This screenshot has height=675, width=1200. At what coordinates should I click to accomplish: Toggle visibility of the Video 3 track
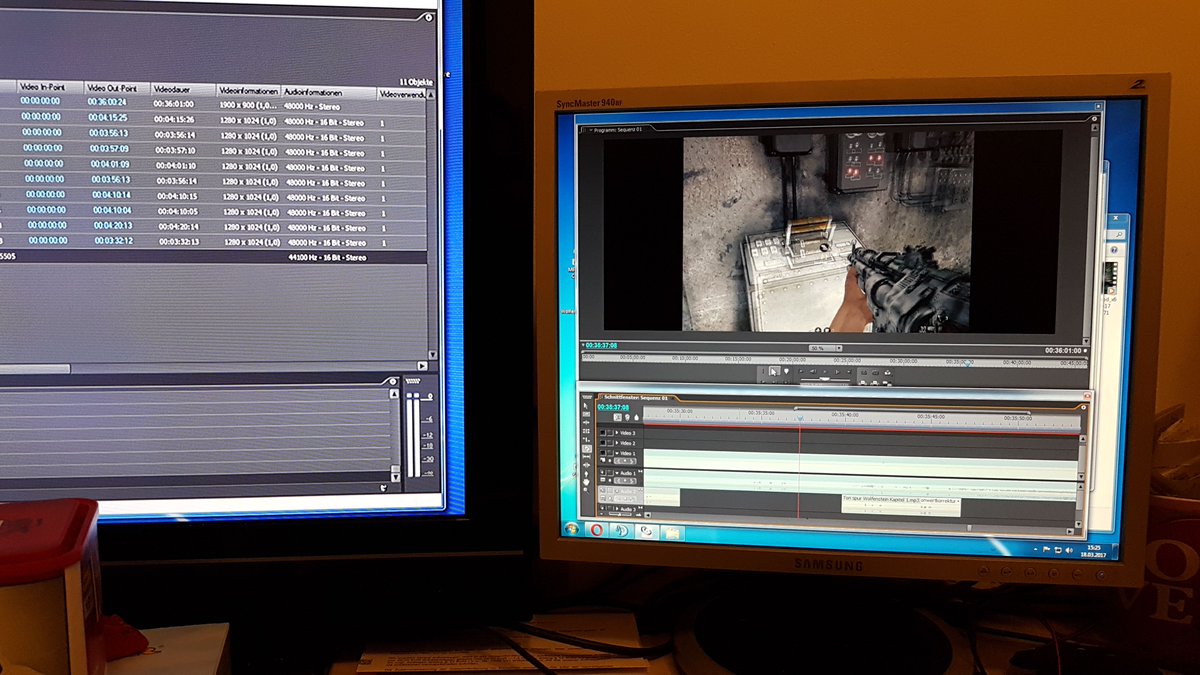click(601, 432)
